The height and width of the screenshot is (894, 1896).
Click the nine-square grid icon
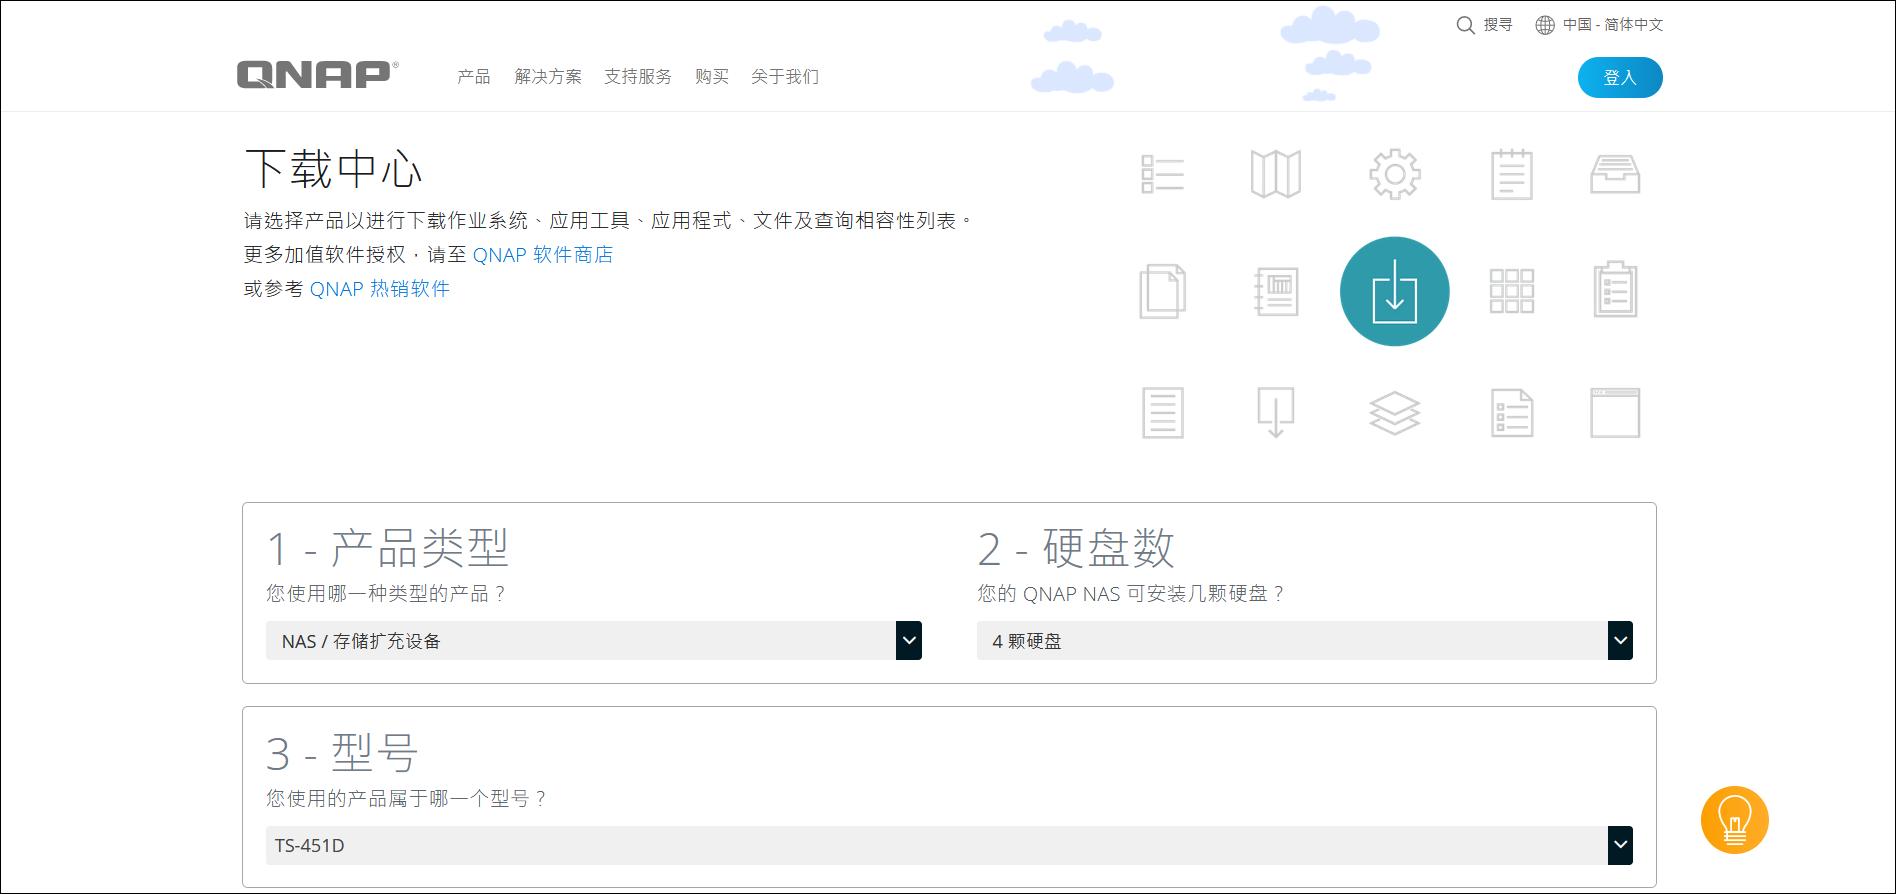pos(1511,291)
